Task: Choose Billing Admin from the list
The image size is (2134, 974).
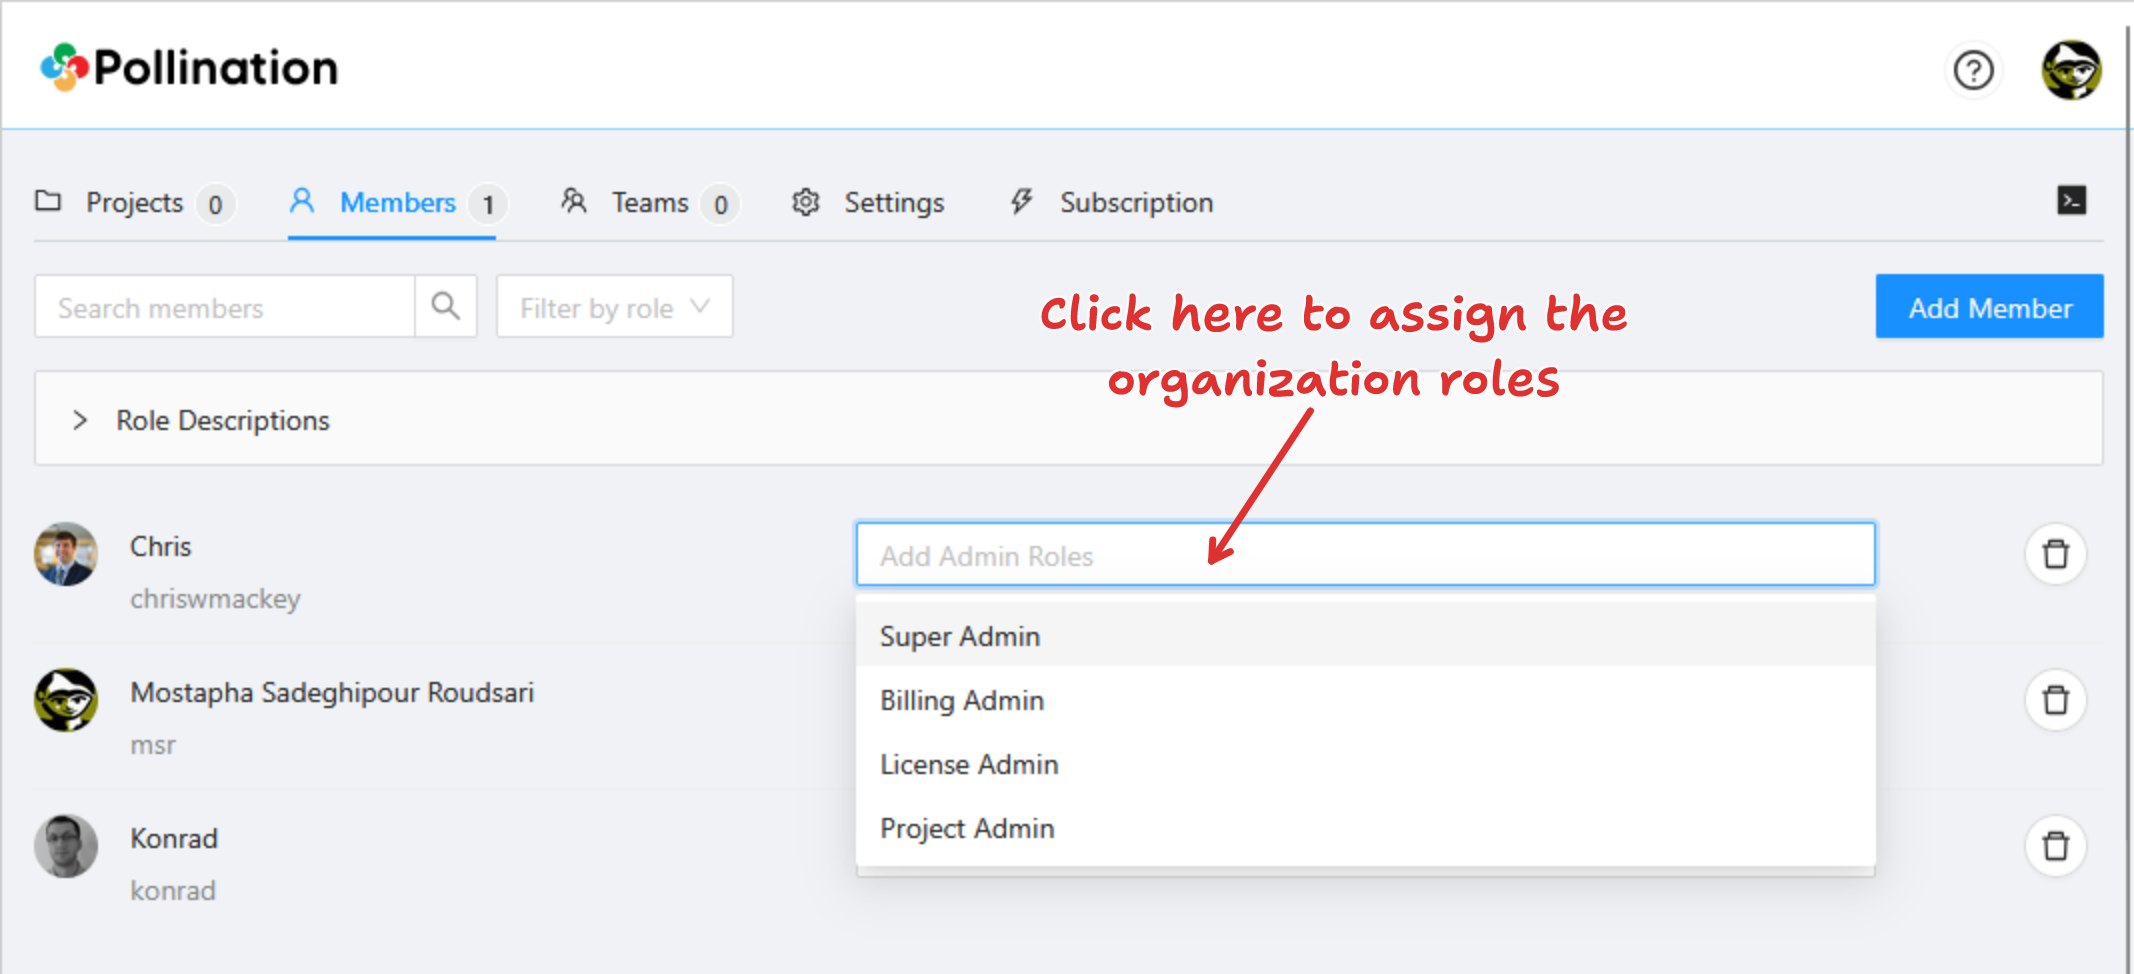Action: click(962, 701)
